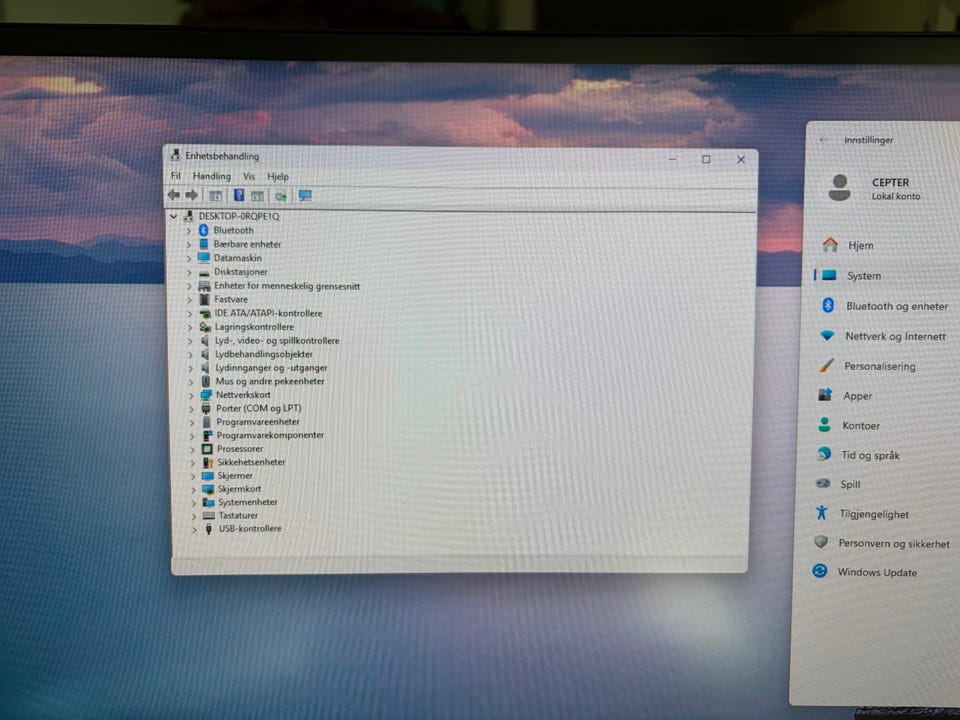This screenshot has width=960, height=720.
Task: Select the Nettverkskort tree row text
Action: click(x=243, y=395)
